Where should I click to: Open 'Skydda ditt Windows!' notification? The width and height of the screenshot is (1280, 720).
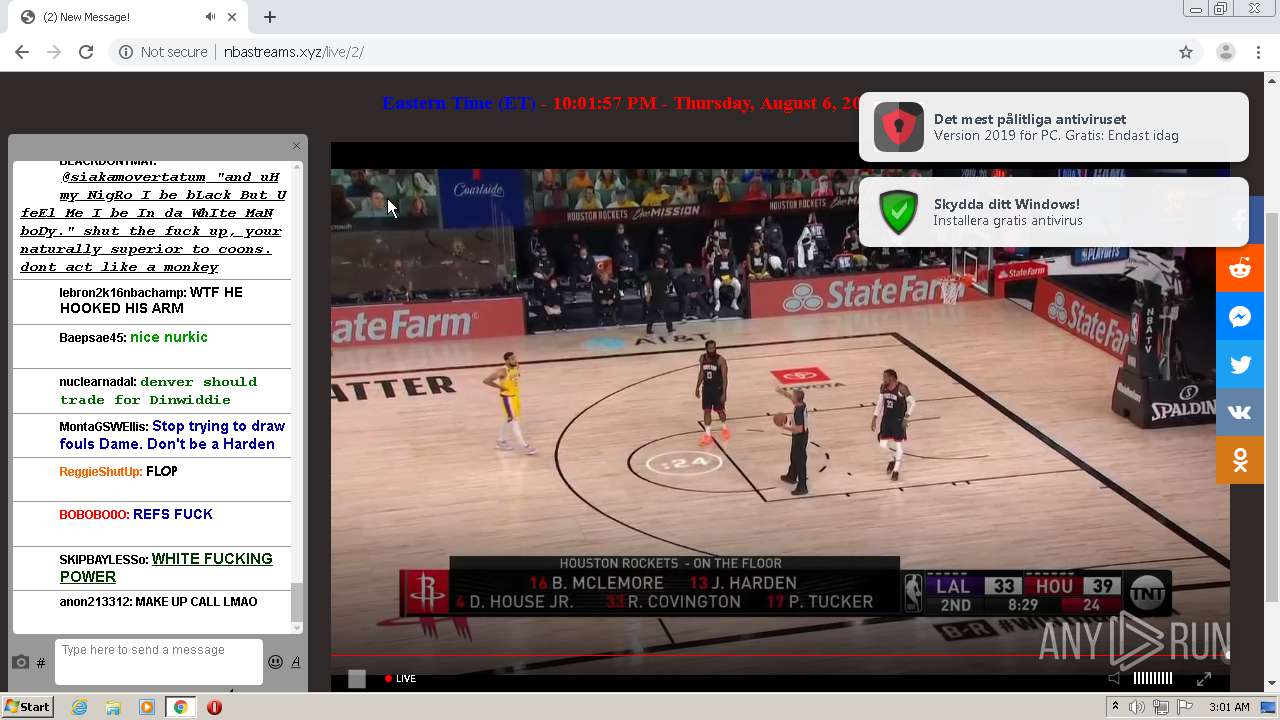point(1053,212)
